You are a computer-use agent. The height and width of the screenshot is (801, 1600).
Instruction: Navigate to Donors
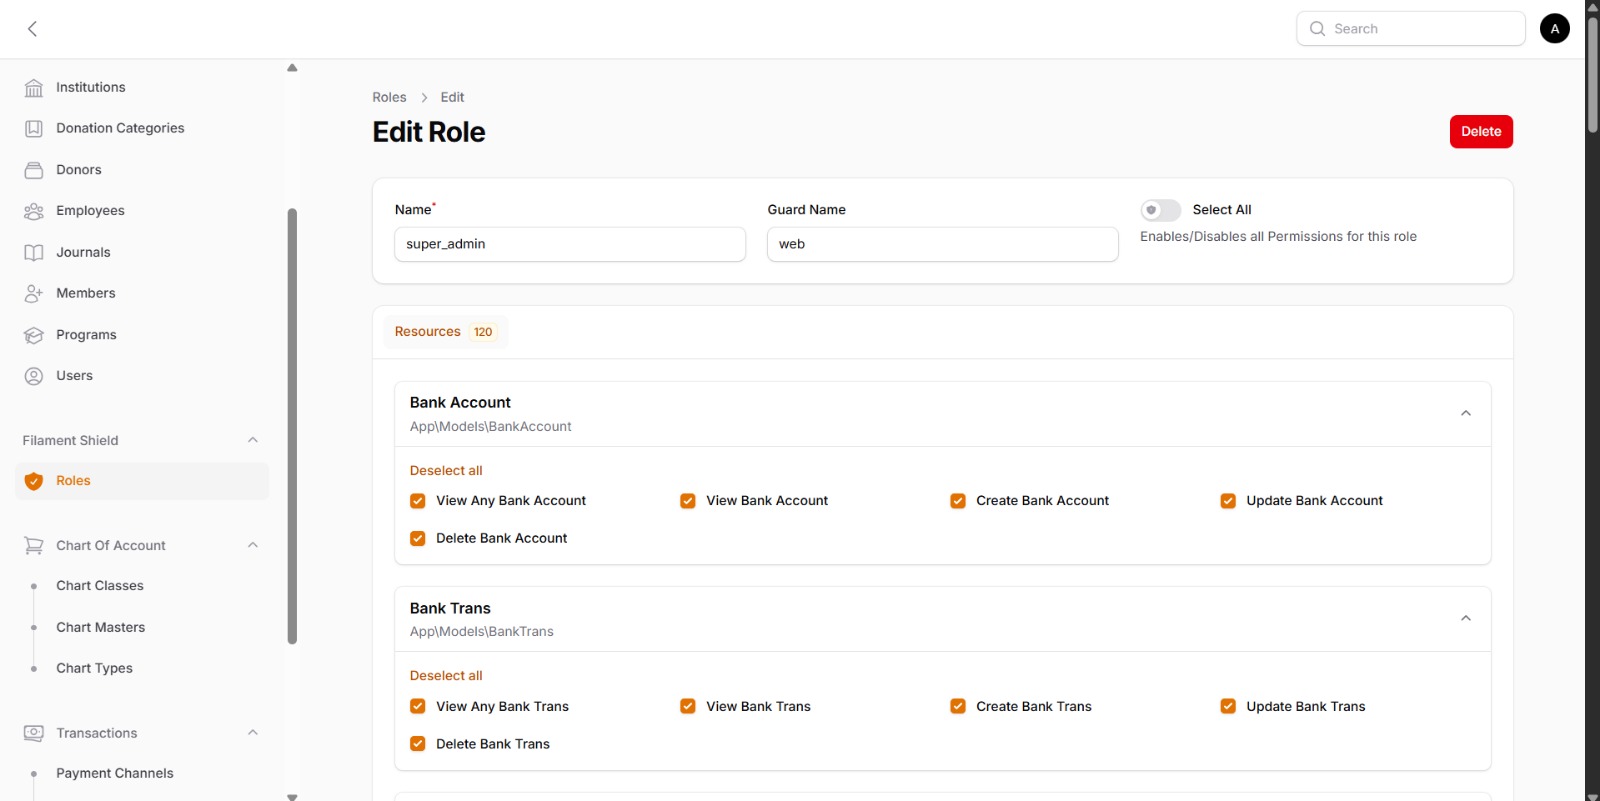coord(142,170)
